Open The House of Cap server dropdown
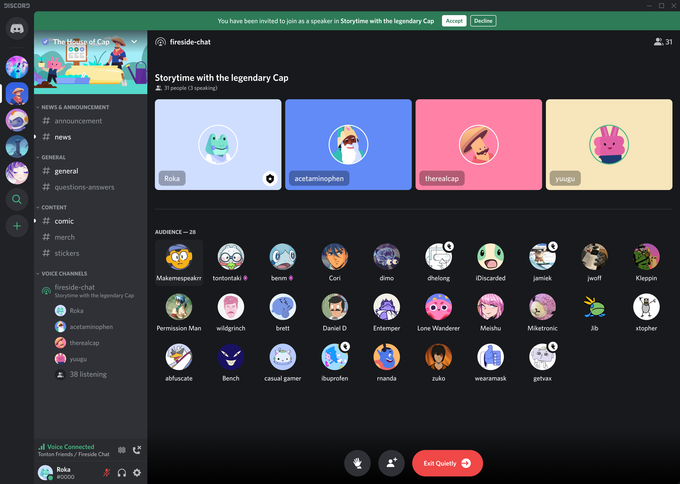The height and width of the screenshot is (484, 680). pos(134,42)
